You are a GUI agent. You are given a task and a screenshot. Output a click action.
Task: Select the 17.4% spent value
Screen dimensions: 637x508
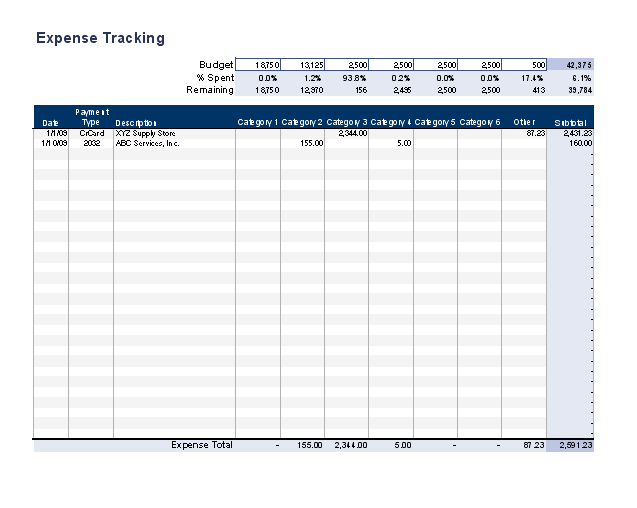pos(525,77)
